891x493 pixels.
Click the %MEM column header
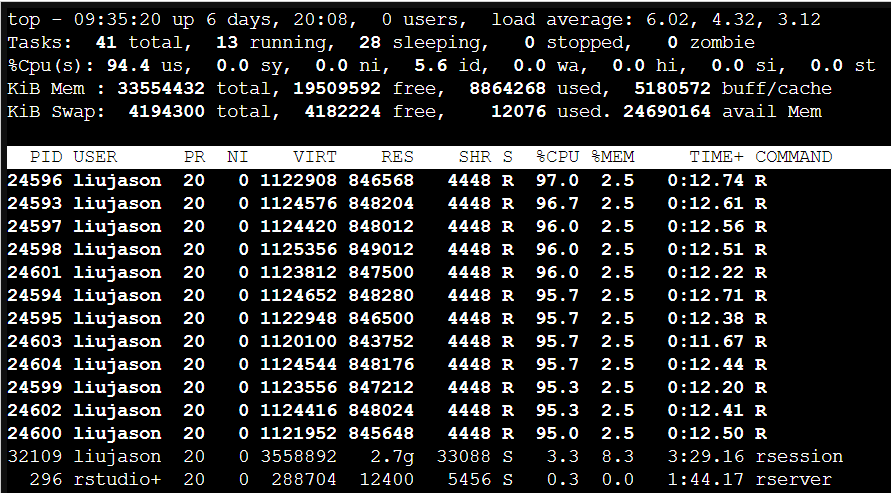tap(612, 157)
